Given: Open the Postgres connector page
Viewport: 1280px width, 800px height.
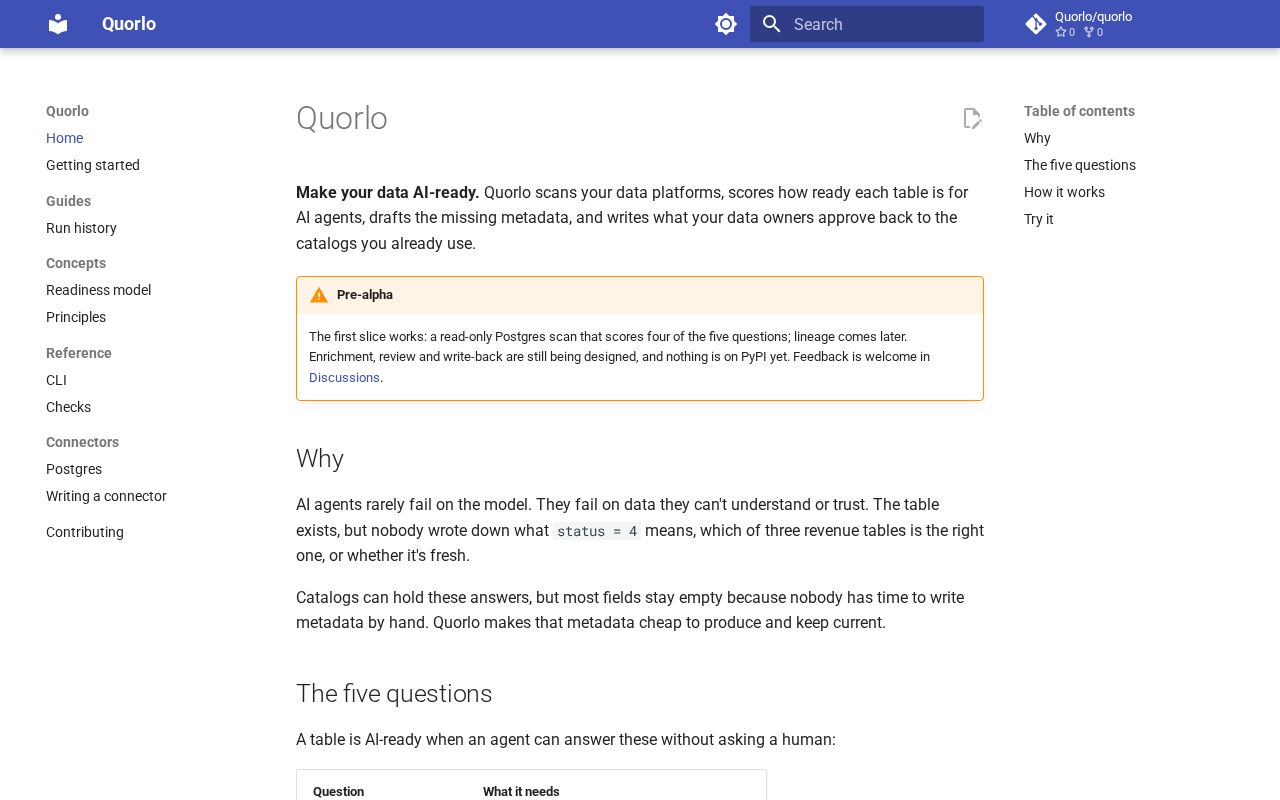Looking at the screenshot, I should (74, 469).
